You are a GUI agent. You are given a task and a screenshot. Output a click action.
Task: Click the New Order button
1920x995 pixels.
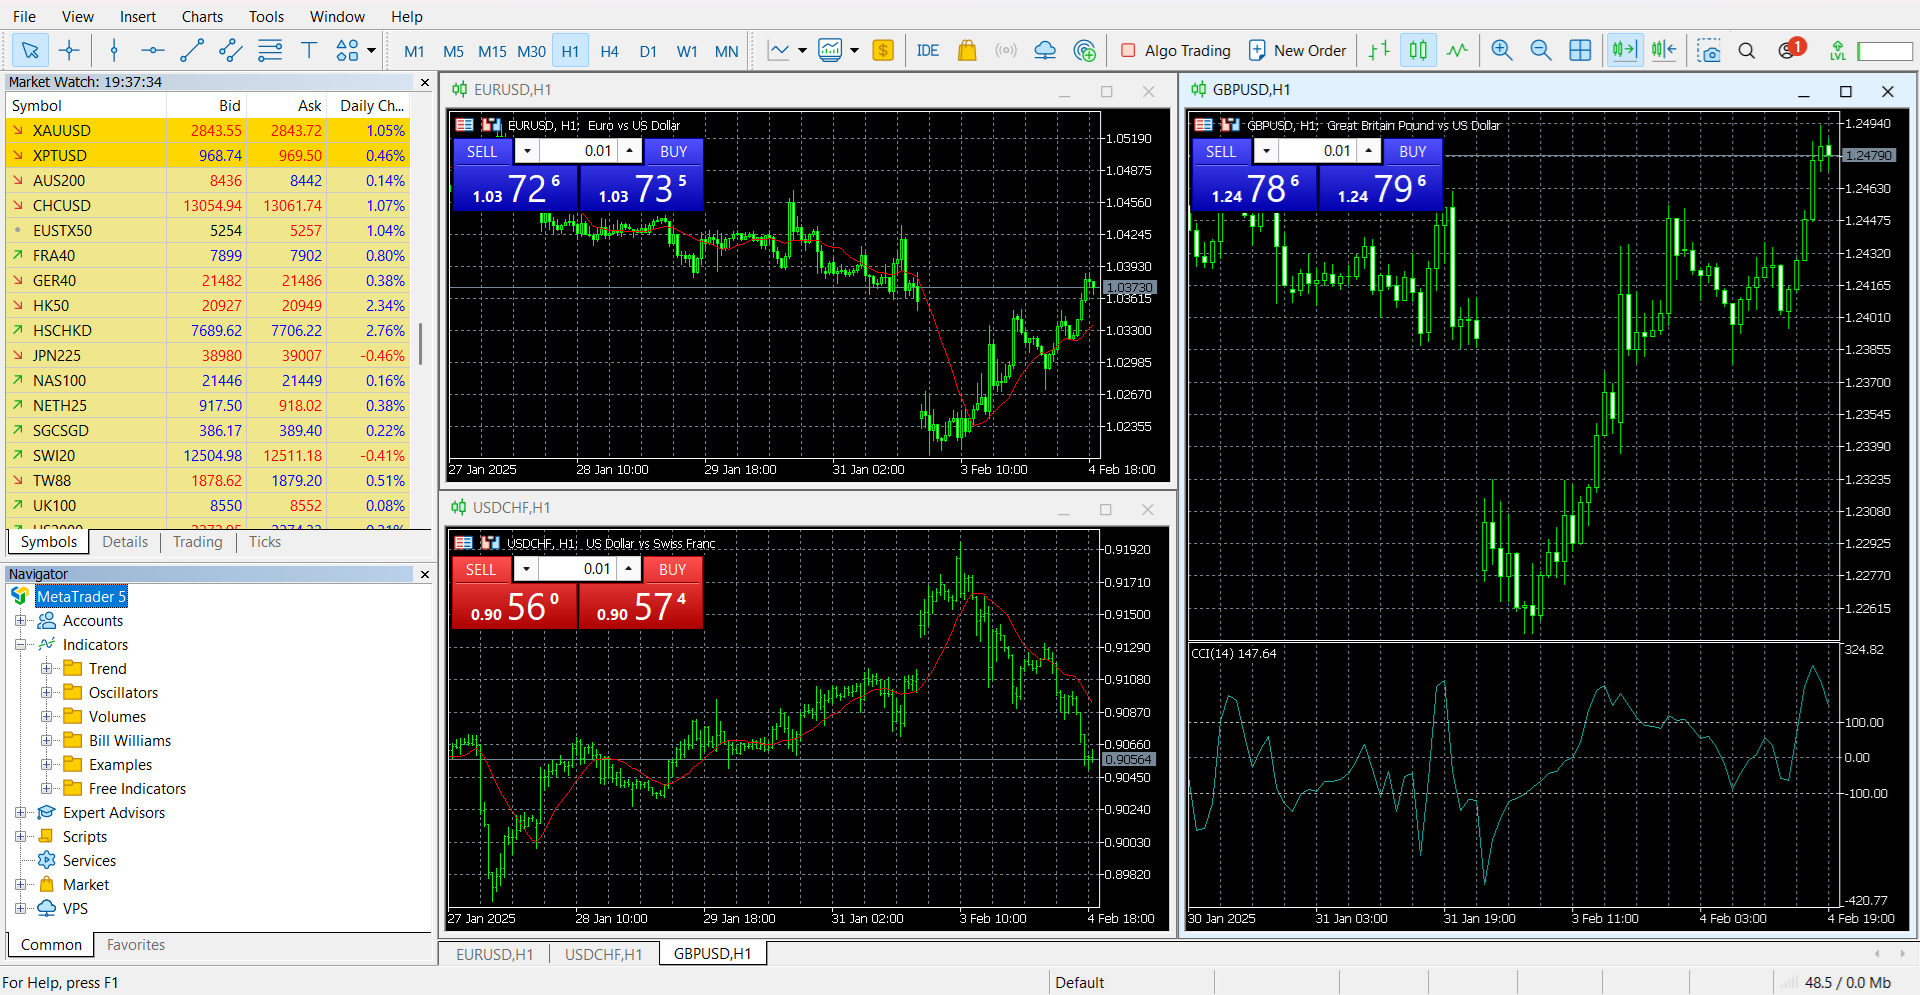point(1297,51)
